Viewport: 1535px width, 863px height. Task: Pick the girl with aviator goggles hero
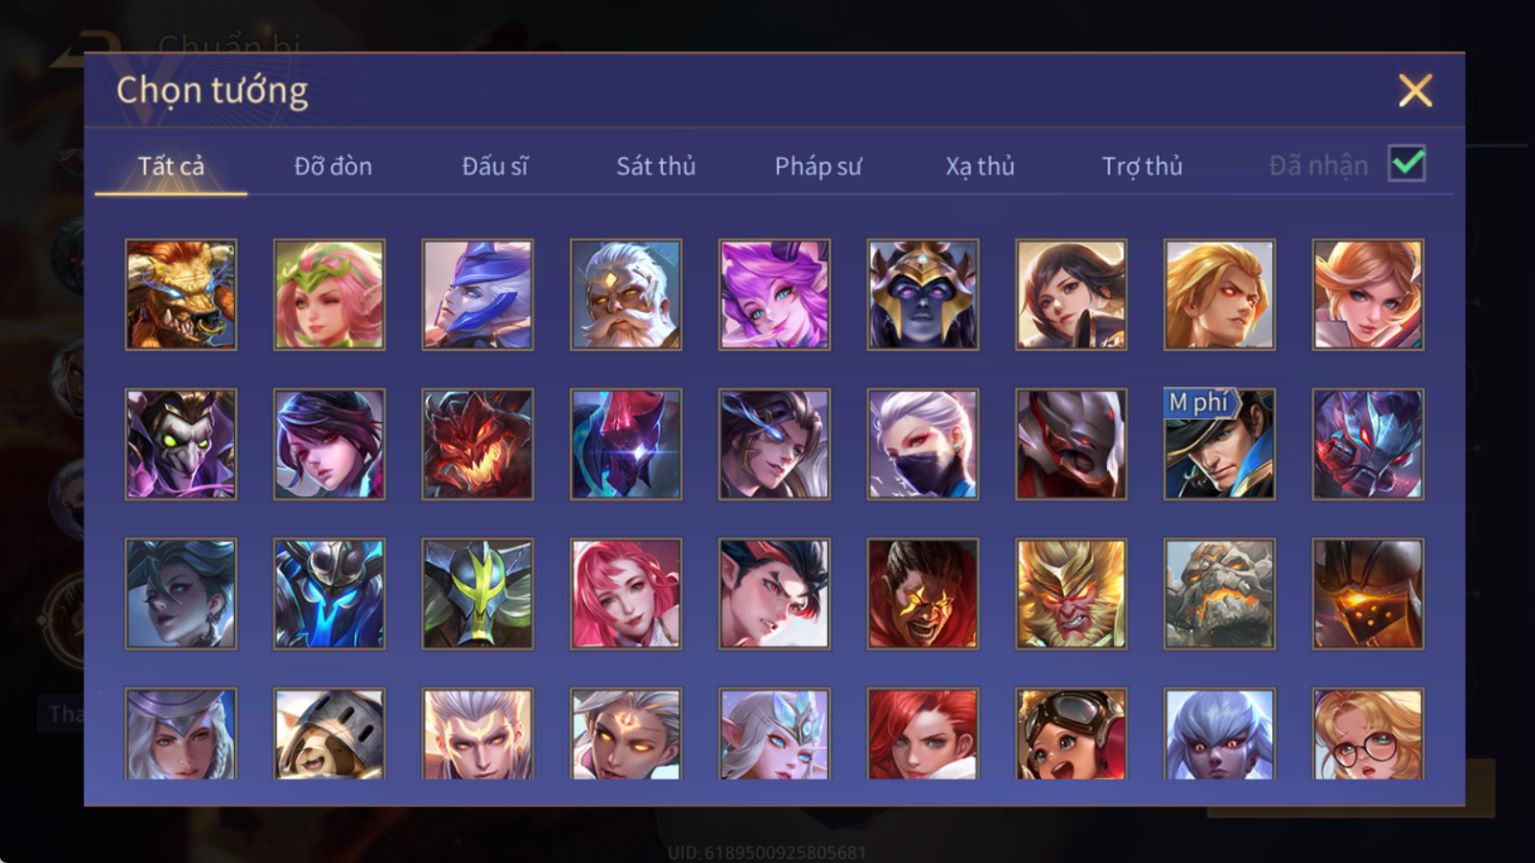pos(1071,734)
